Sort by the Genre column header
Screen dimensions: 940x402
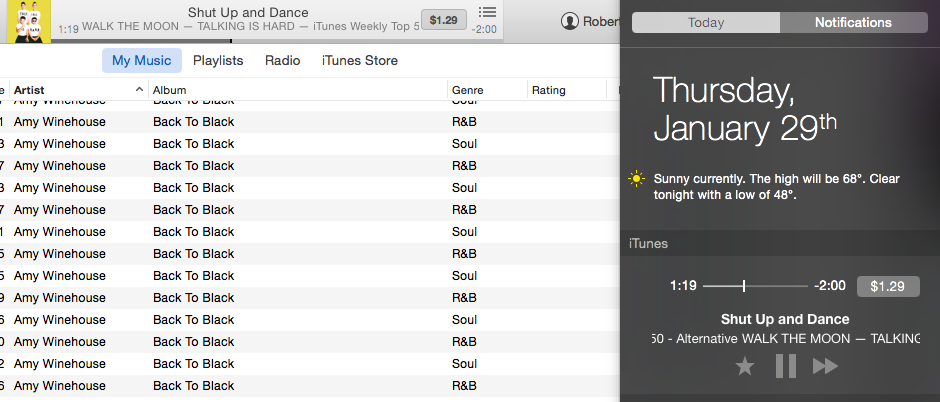pyautogui.click(x=487, y=90)
